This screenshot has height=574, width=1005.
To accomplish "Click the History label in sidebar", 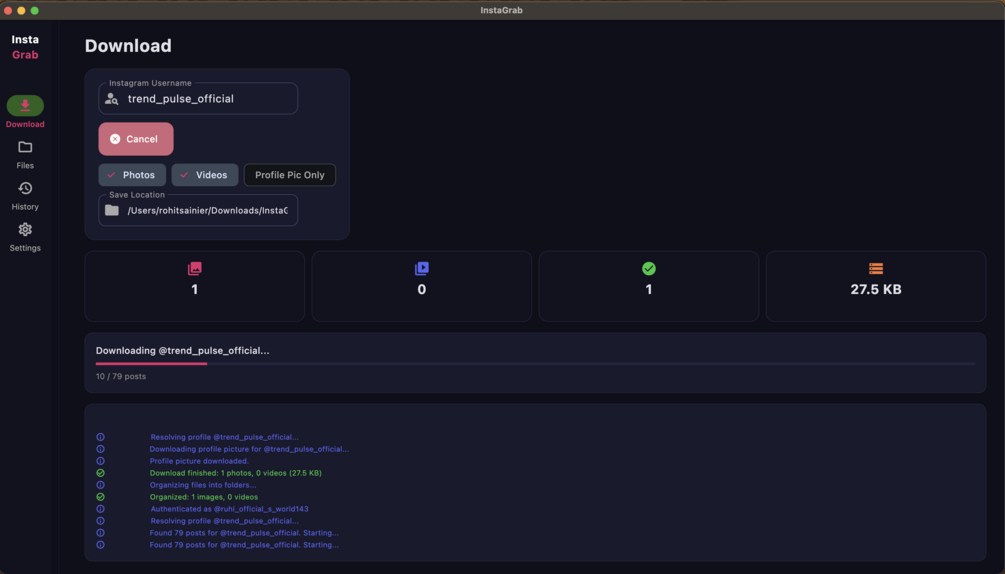I will [25, 207].
